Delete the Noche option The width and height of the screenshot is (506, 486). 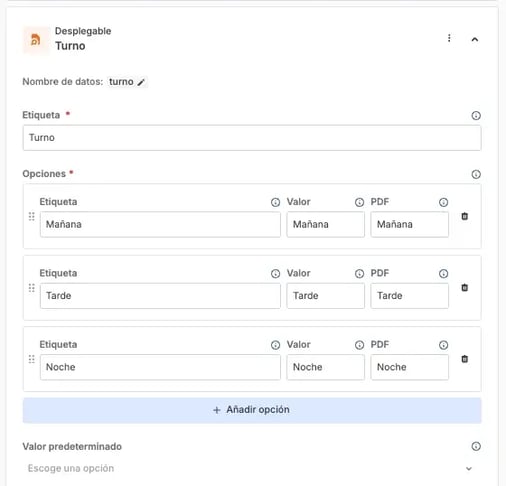pos(464,359)
